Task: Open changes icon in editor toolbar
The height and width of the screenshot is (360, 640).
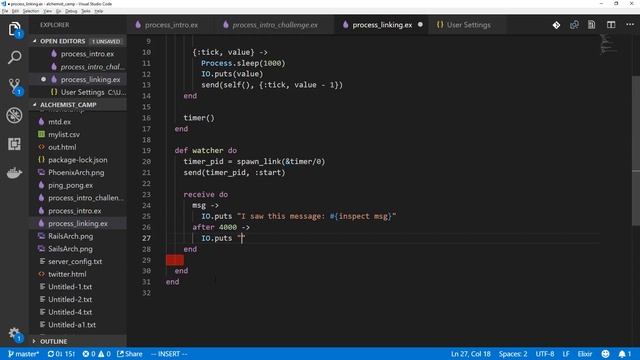Action: 574,25
